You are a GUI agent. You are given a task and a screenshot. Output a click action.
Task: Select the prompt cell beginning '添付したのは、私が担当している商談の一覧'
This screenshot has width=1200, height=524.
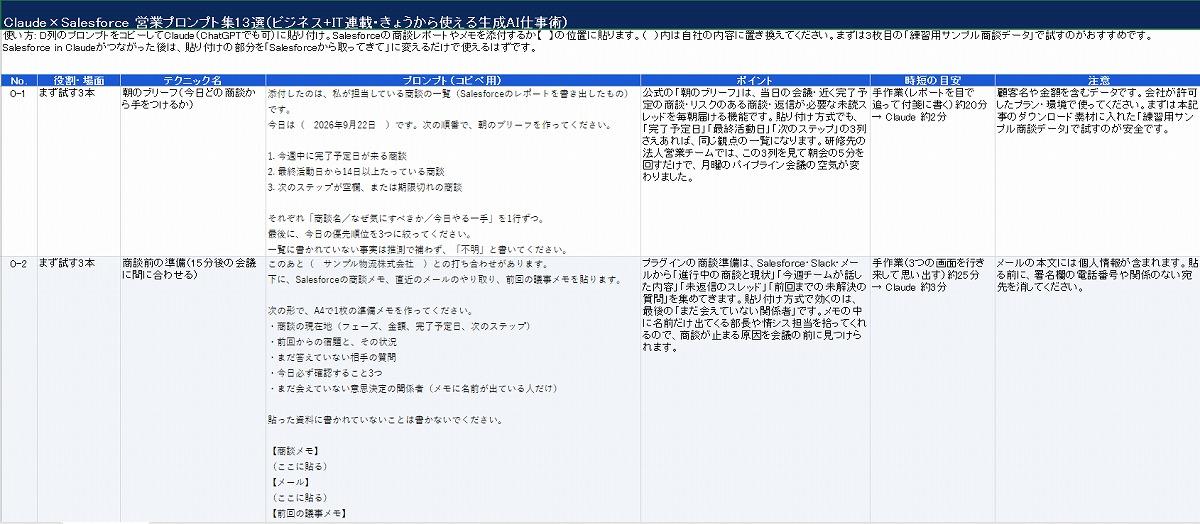(x=451, y=170)
